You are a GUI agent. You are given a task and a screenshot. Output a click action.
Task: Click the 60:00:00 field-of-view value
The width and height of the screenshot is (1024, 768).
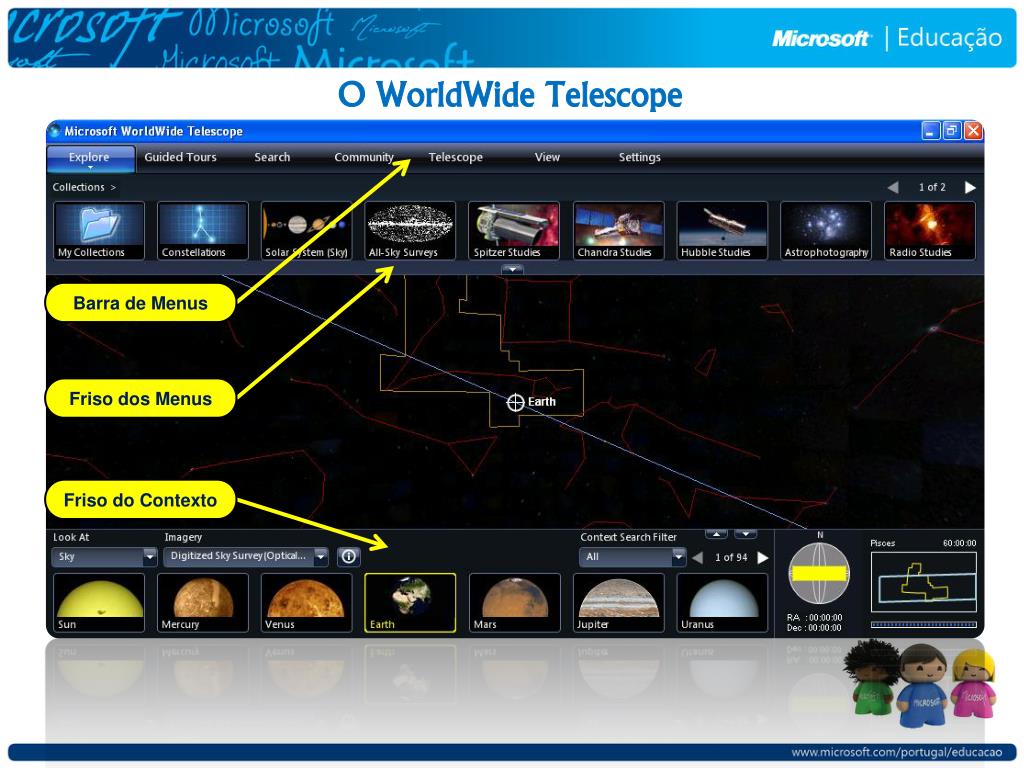[959, 543]
